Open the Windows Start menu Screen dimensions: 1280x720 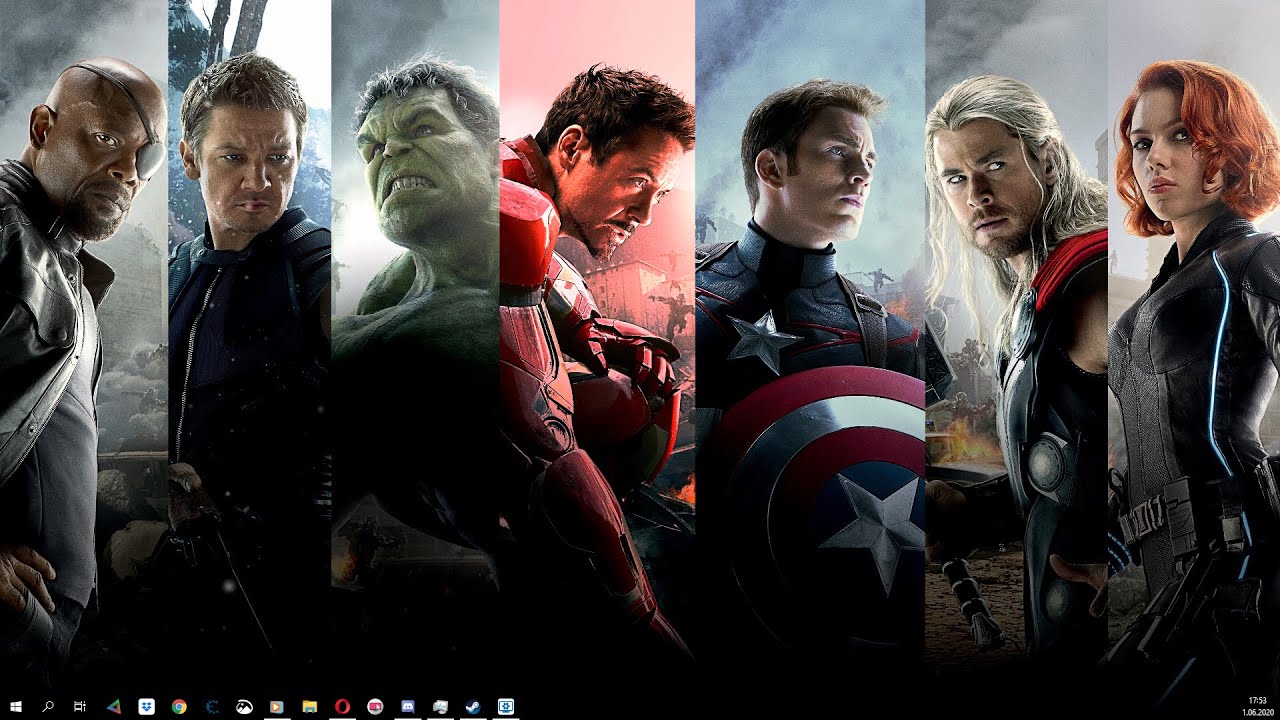click(x=16, y=706)
